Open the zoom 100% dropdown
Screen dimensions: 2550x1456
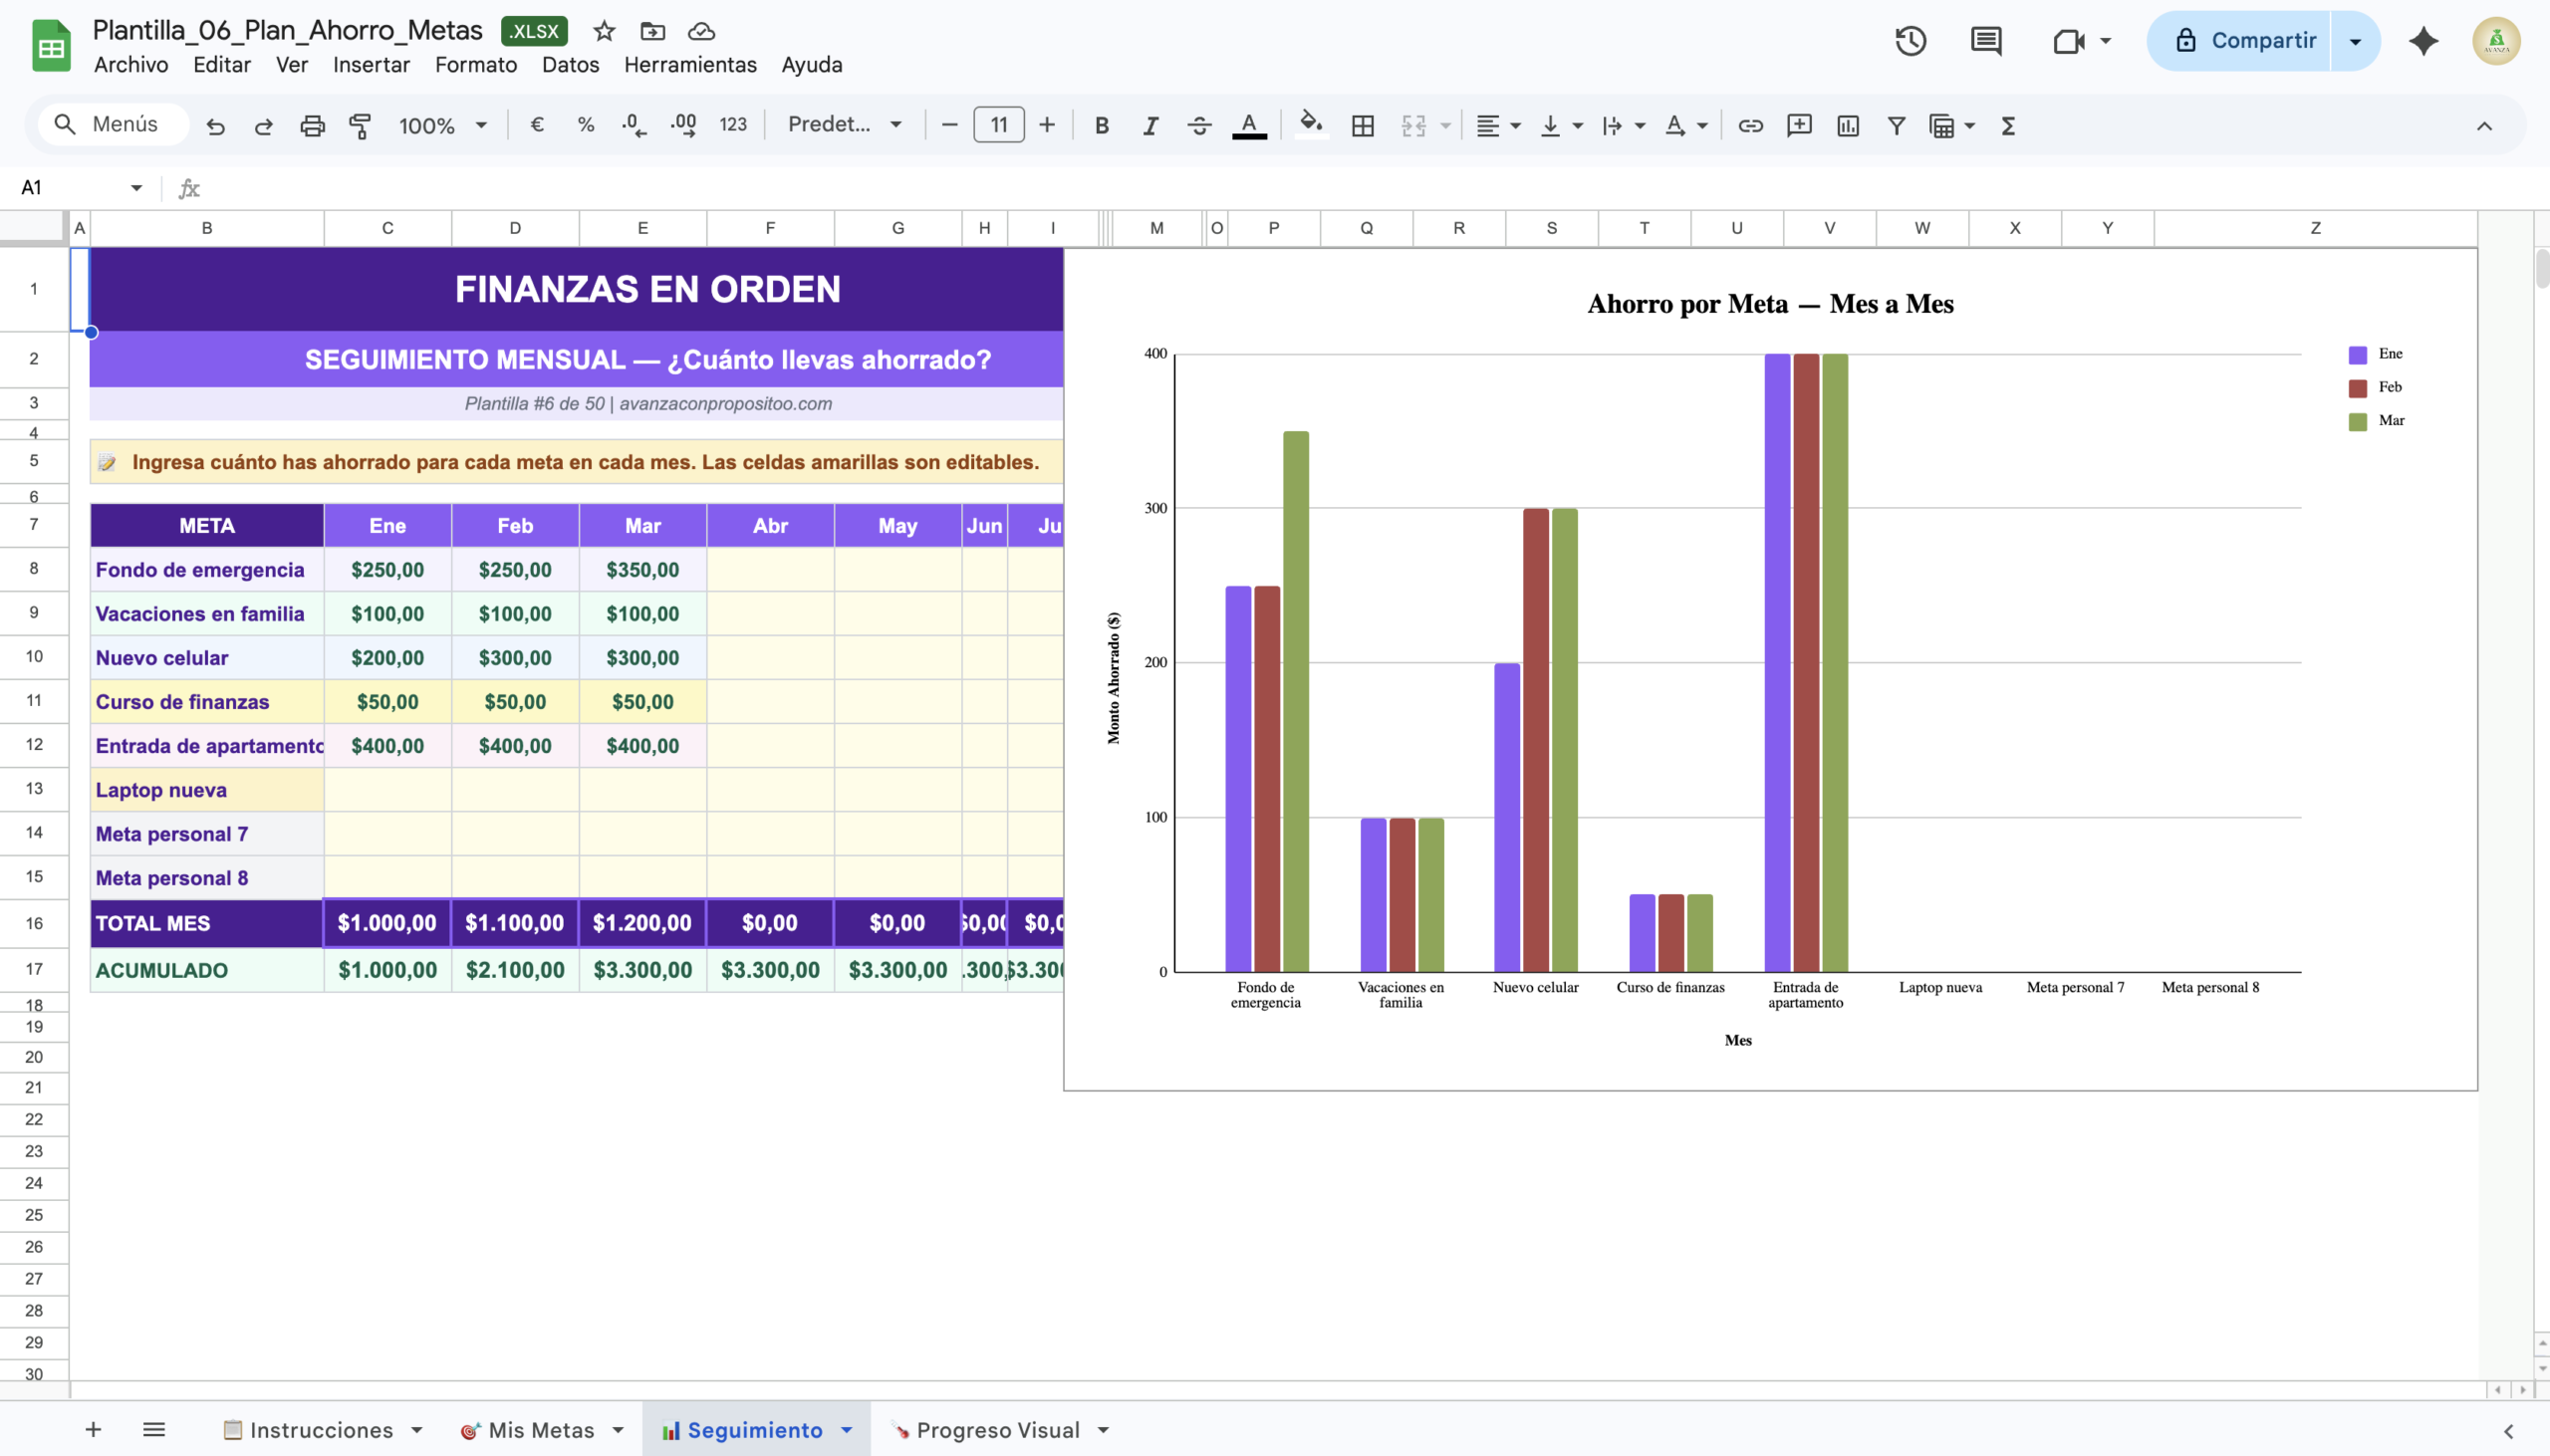[x=442, y=125]
